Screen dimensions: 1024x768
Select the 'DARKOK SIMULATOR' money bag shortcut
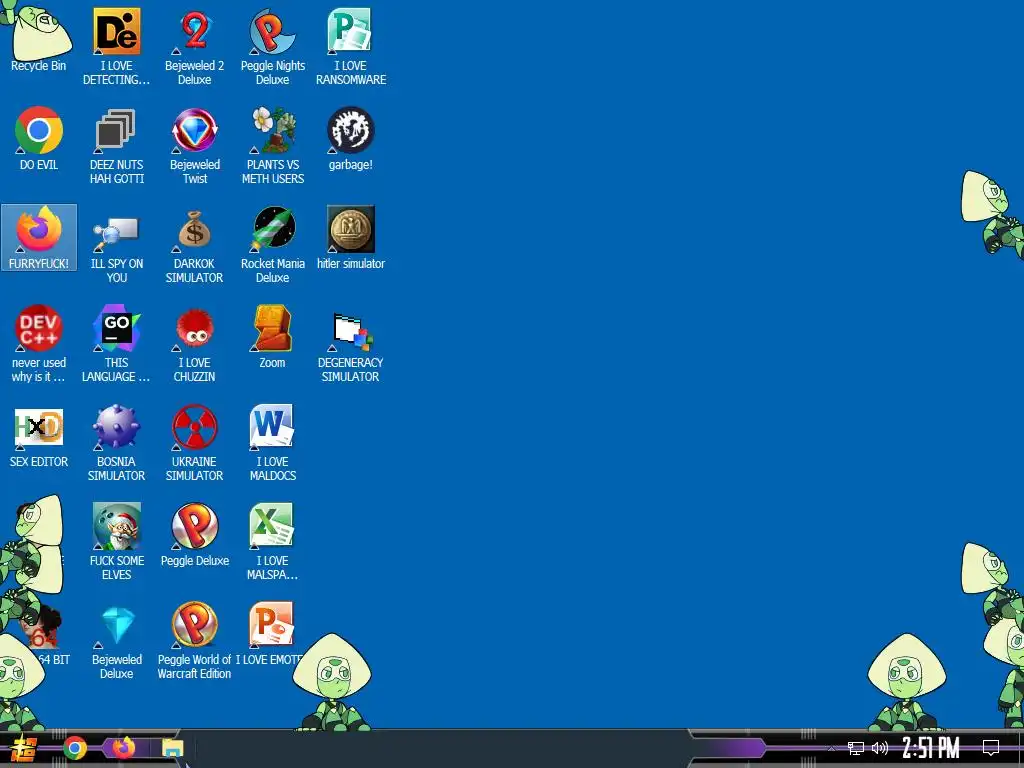pos(195,244)
